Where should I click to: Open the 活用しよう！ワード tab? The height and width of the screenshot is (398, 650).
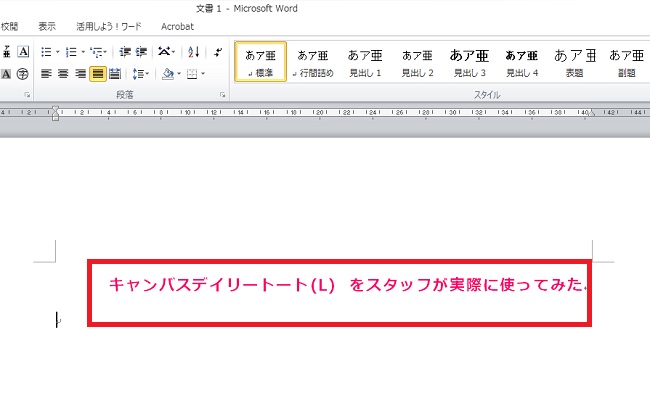(x=109, y=27)
